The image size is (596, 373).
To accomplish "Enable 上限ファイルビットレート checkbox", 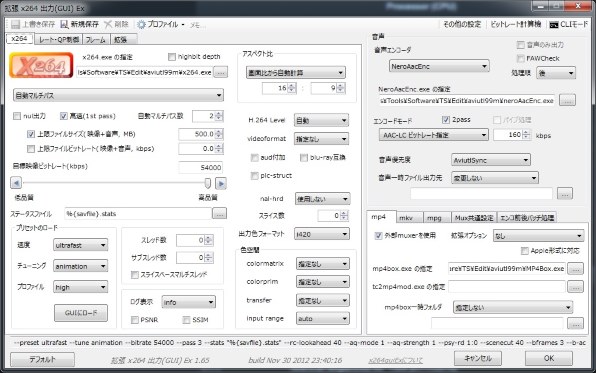I will [x=31, y=149].
